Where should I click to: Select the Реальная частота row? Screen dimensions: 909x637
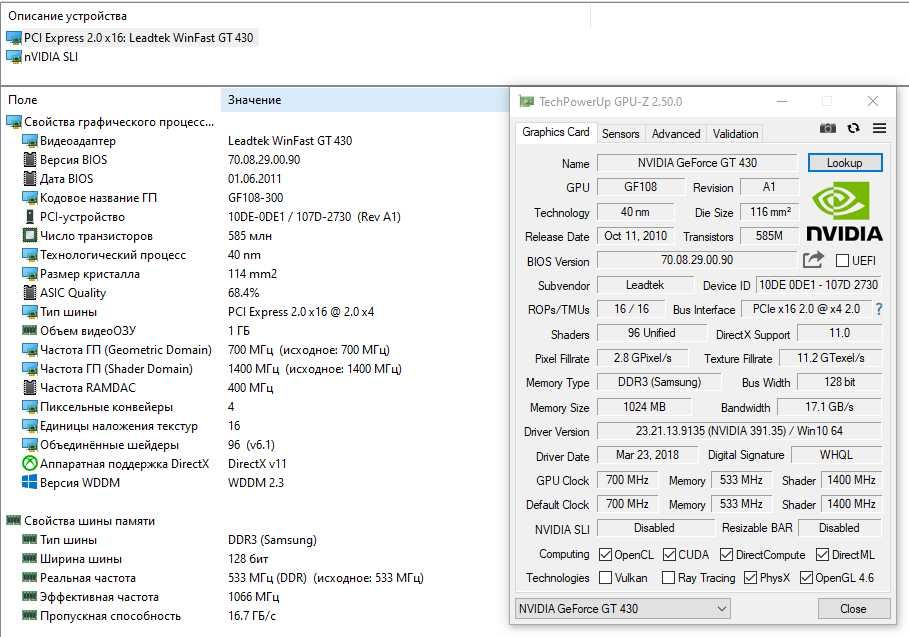[255, 577]
